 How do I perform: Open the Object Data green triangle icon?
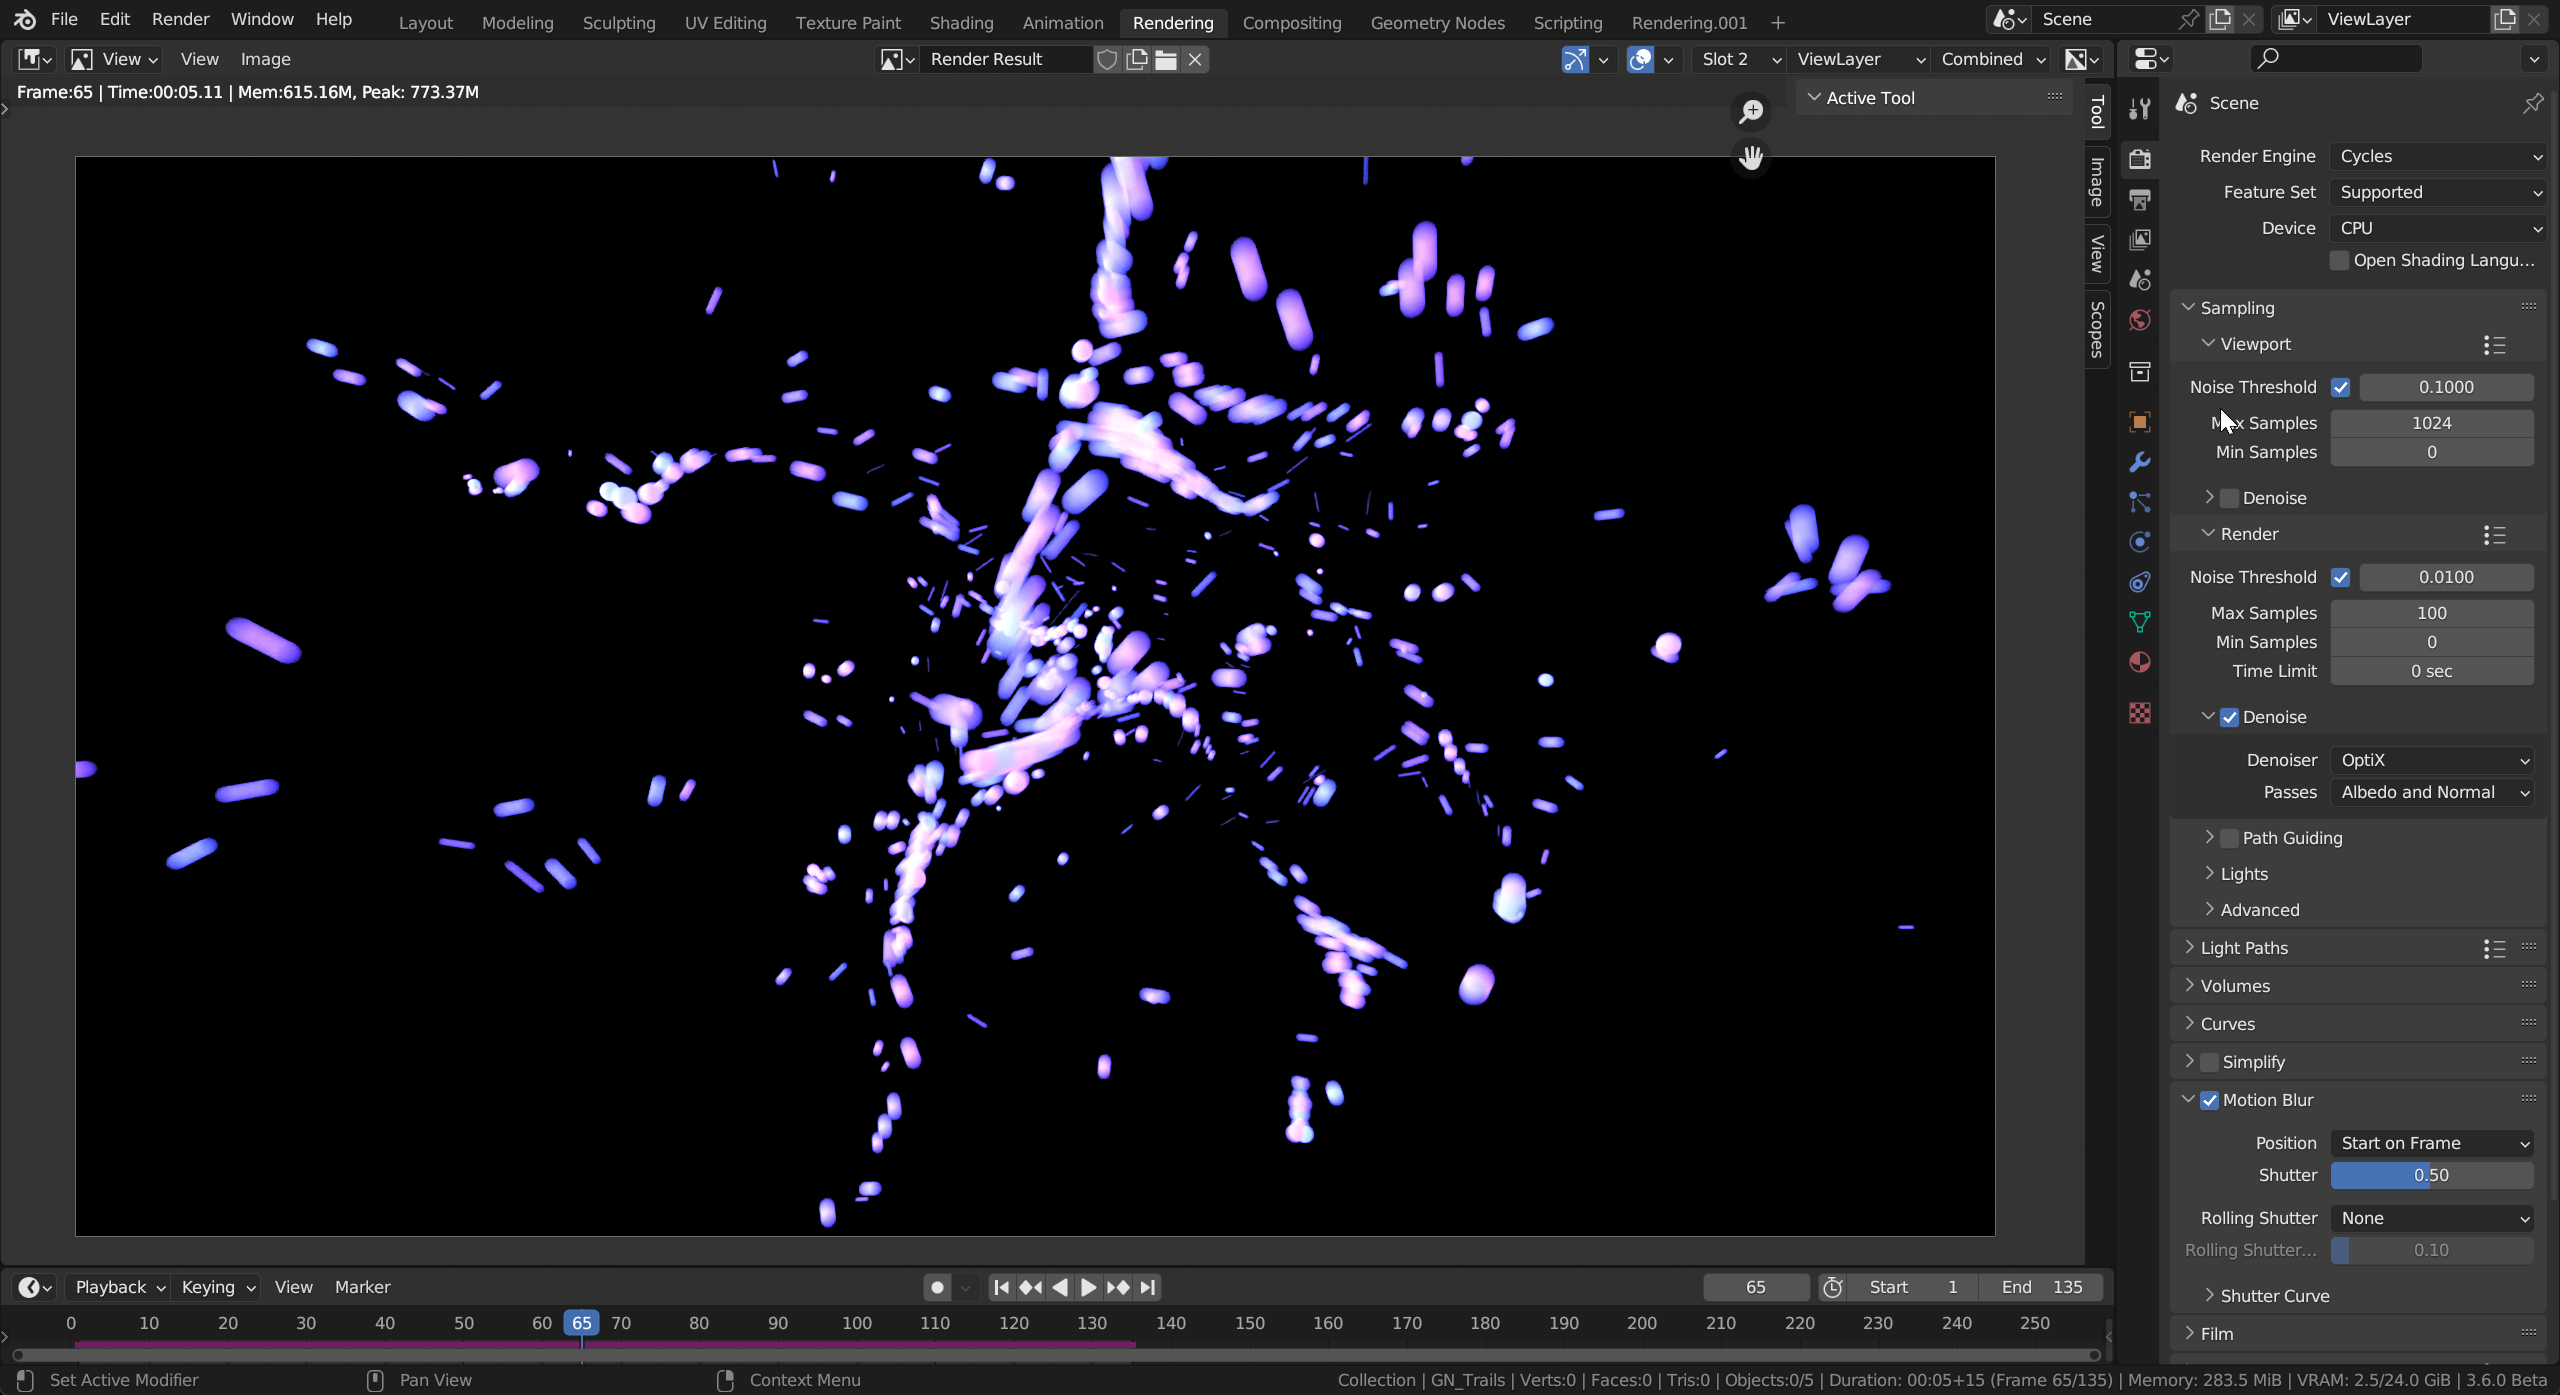(2140, 622)
